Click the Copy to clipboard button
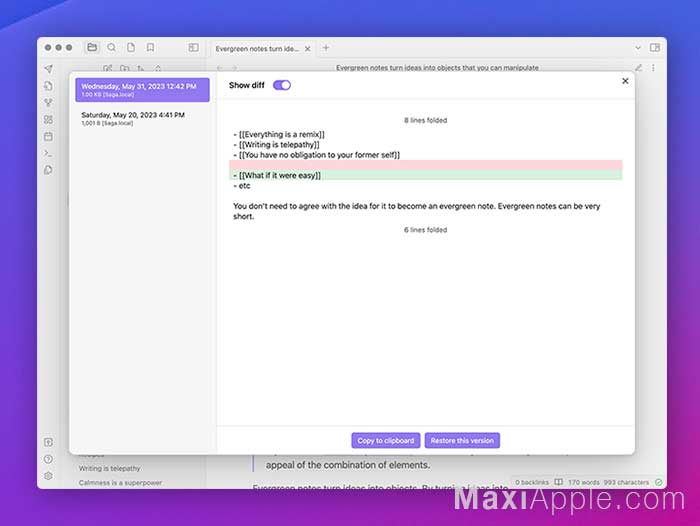The width and height of the screenshot is (700, 526). pyautogui.click(x=386, y=441)
